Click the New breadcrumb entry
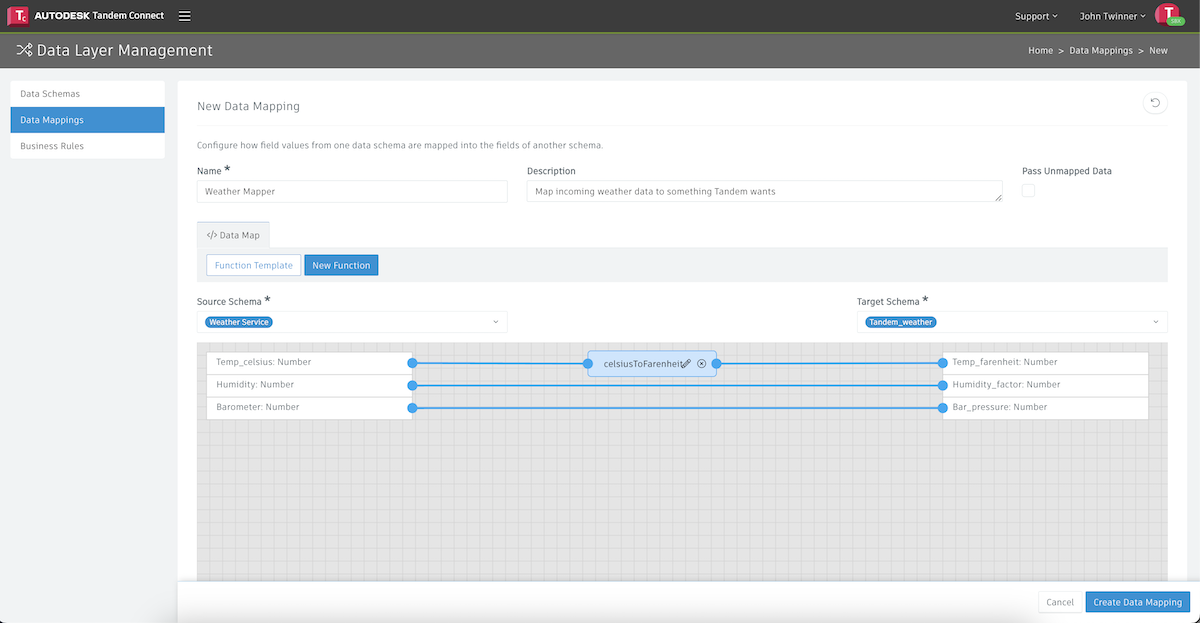Screen dimensions: 1200x623 coord(1158,50)
